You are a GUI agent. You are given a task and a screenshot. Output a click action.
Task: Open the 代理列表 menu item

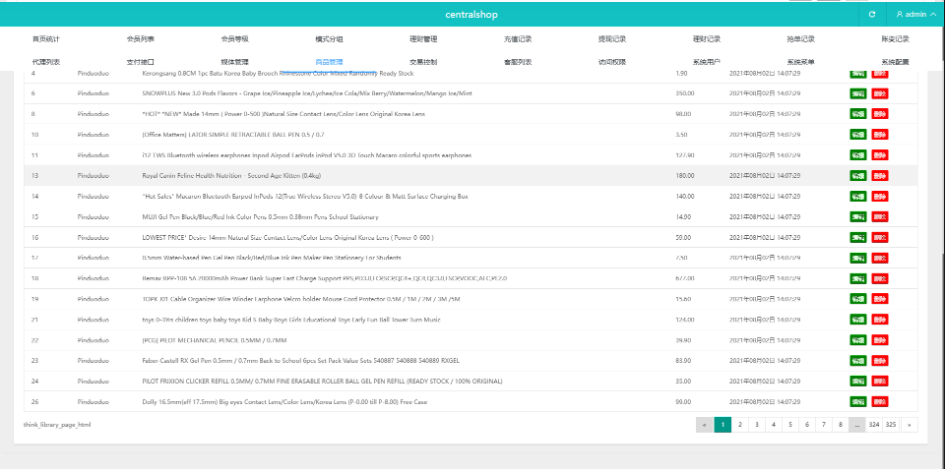coord(46,62)
